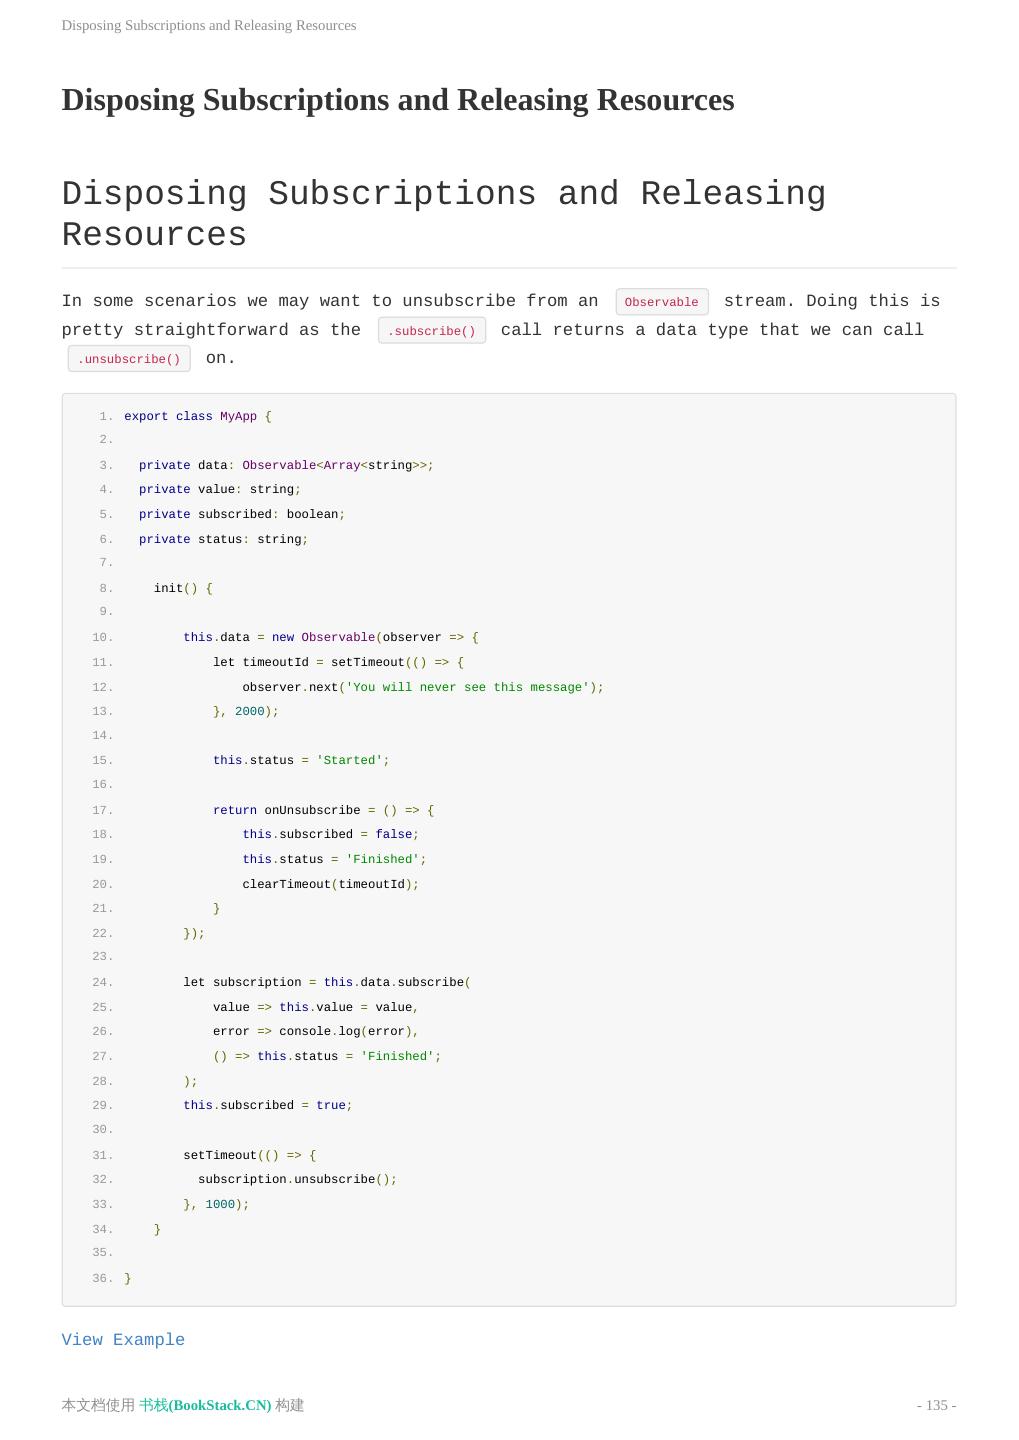Click the return onUnsubscribe line
1019x1440 pixels.
pyautogui.click(x=322, y=810)
